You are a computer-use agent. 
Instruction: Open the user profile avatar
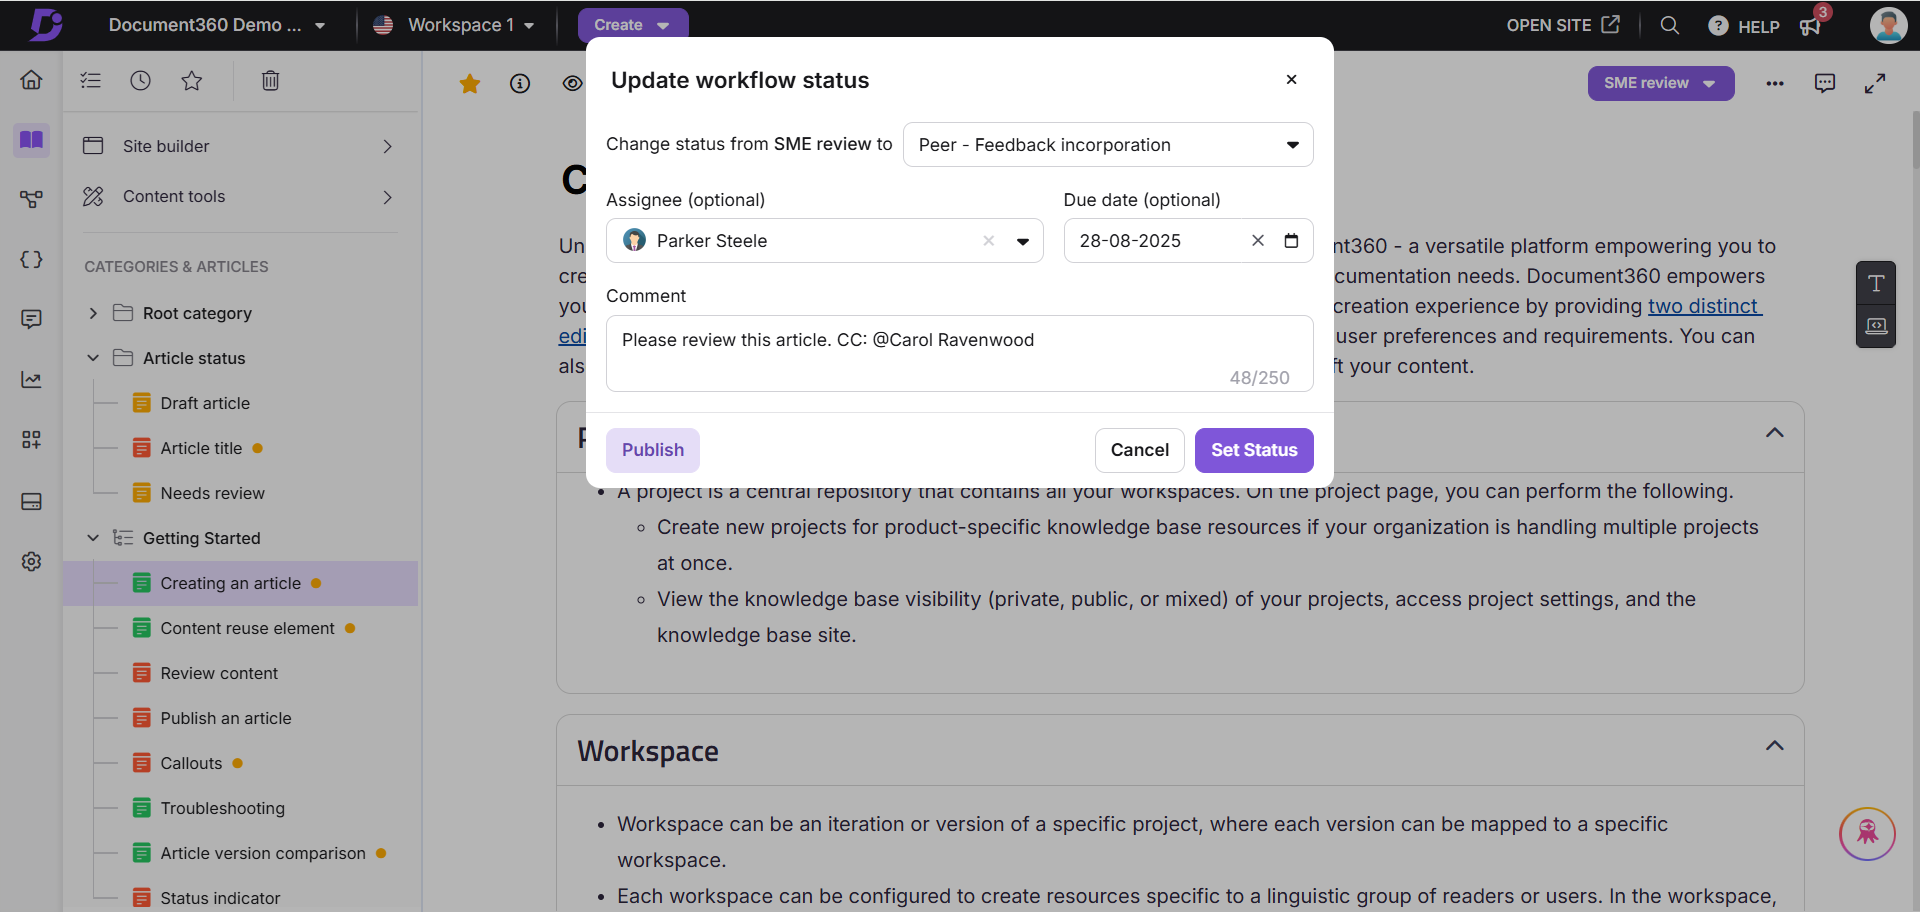coord(1888,25)
